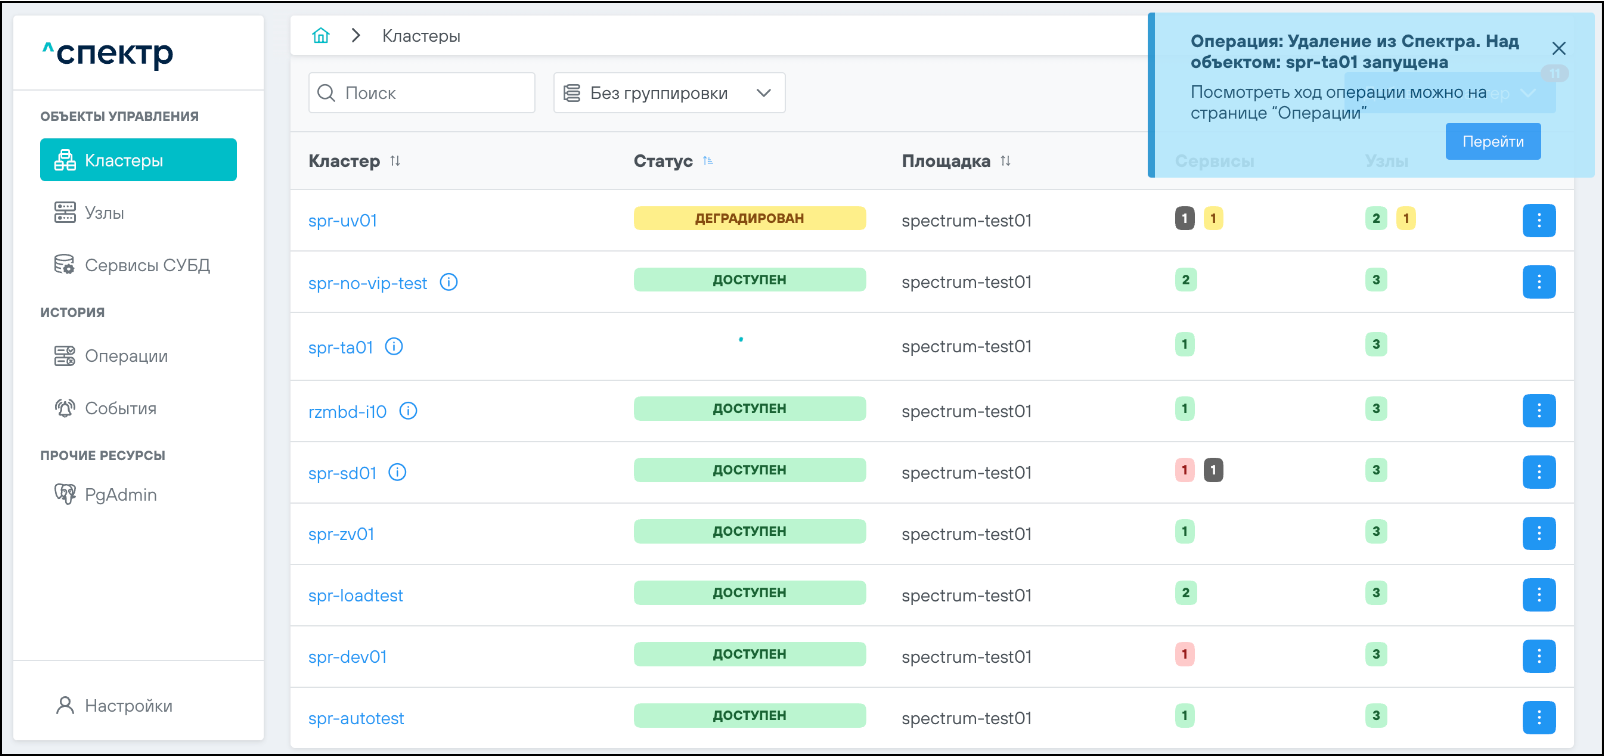Viewport: 1604px width, 756px height.
Task: Close the operation notification popup
Action: [x=1558, y=48]
